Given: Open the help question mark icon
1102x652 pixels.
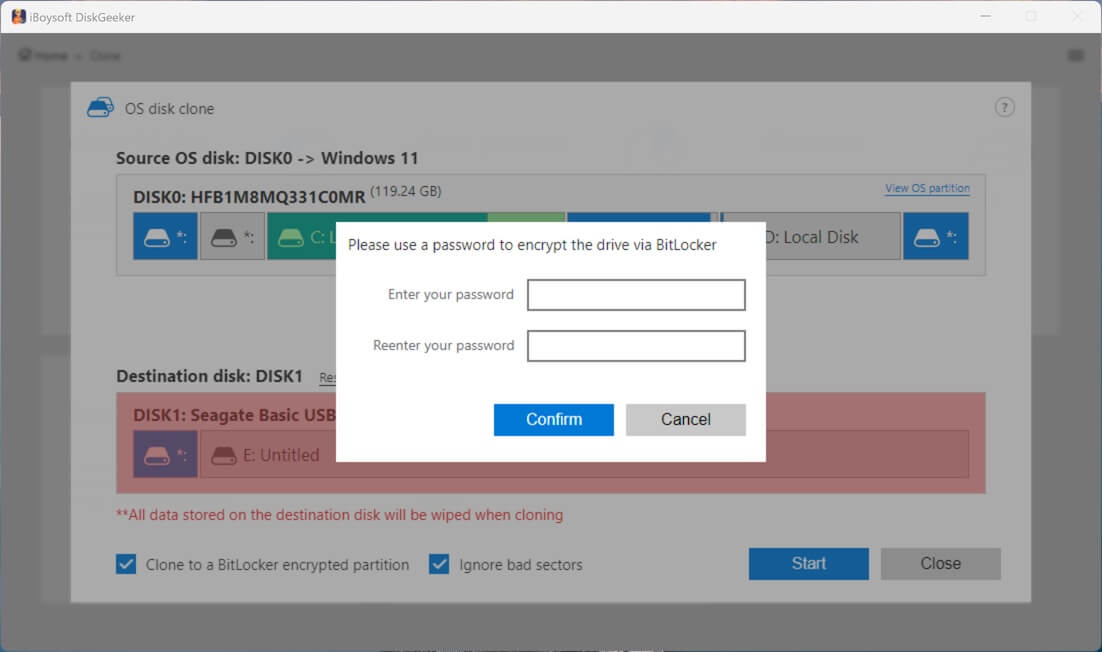Looking at the screenshot, I should 1004,107.
